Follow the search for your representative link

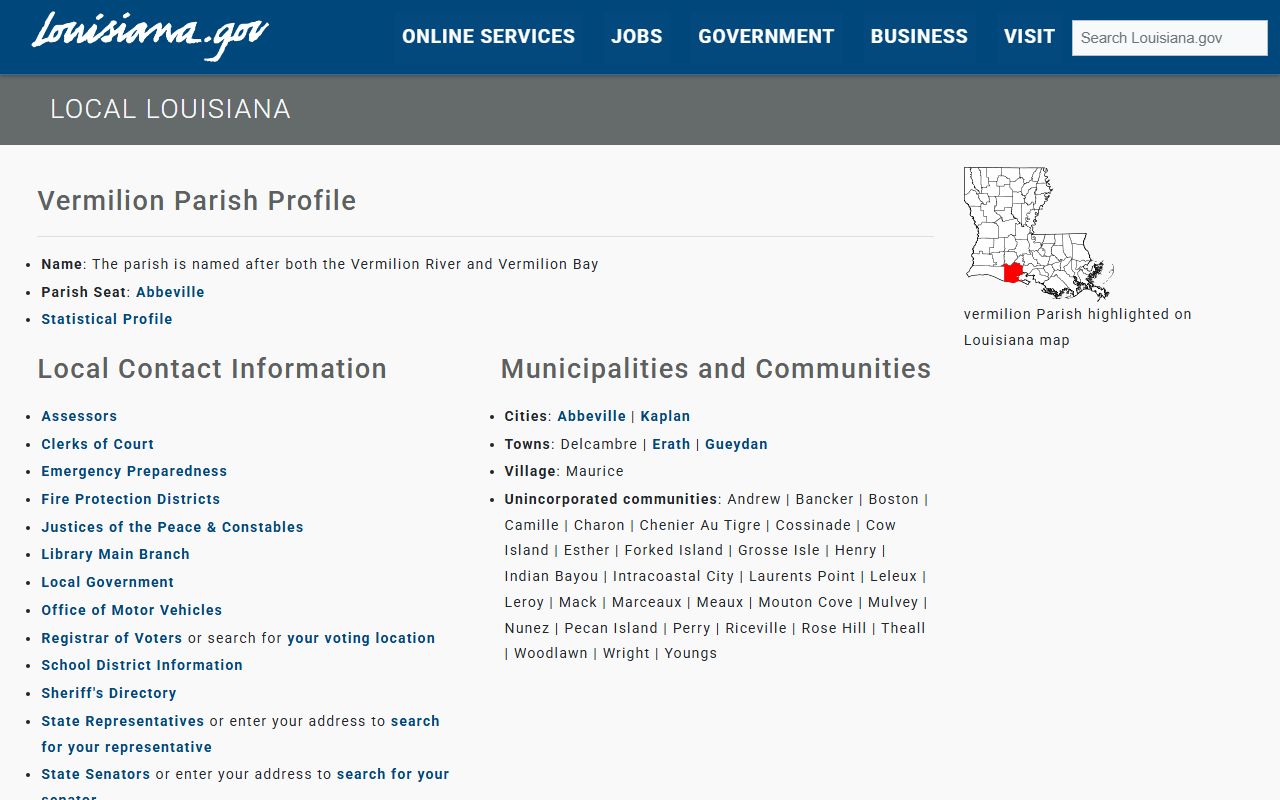(x=240, y=734)
